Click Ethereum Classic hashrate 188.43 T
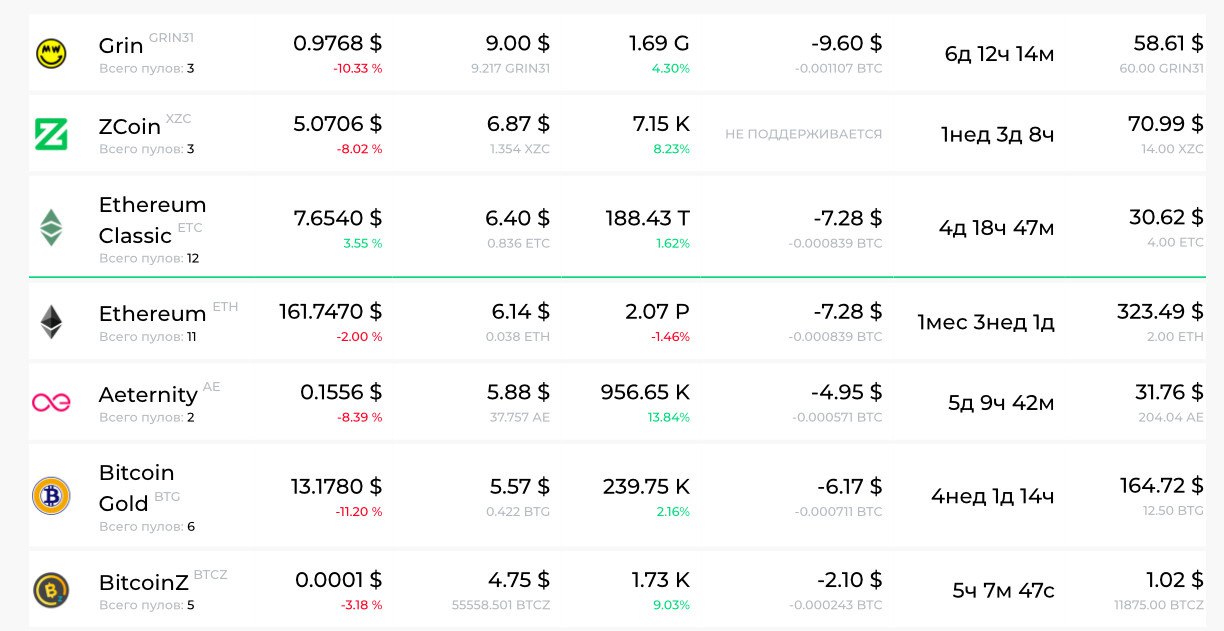Screen dimensions: 1224x631 coord(647,218)
